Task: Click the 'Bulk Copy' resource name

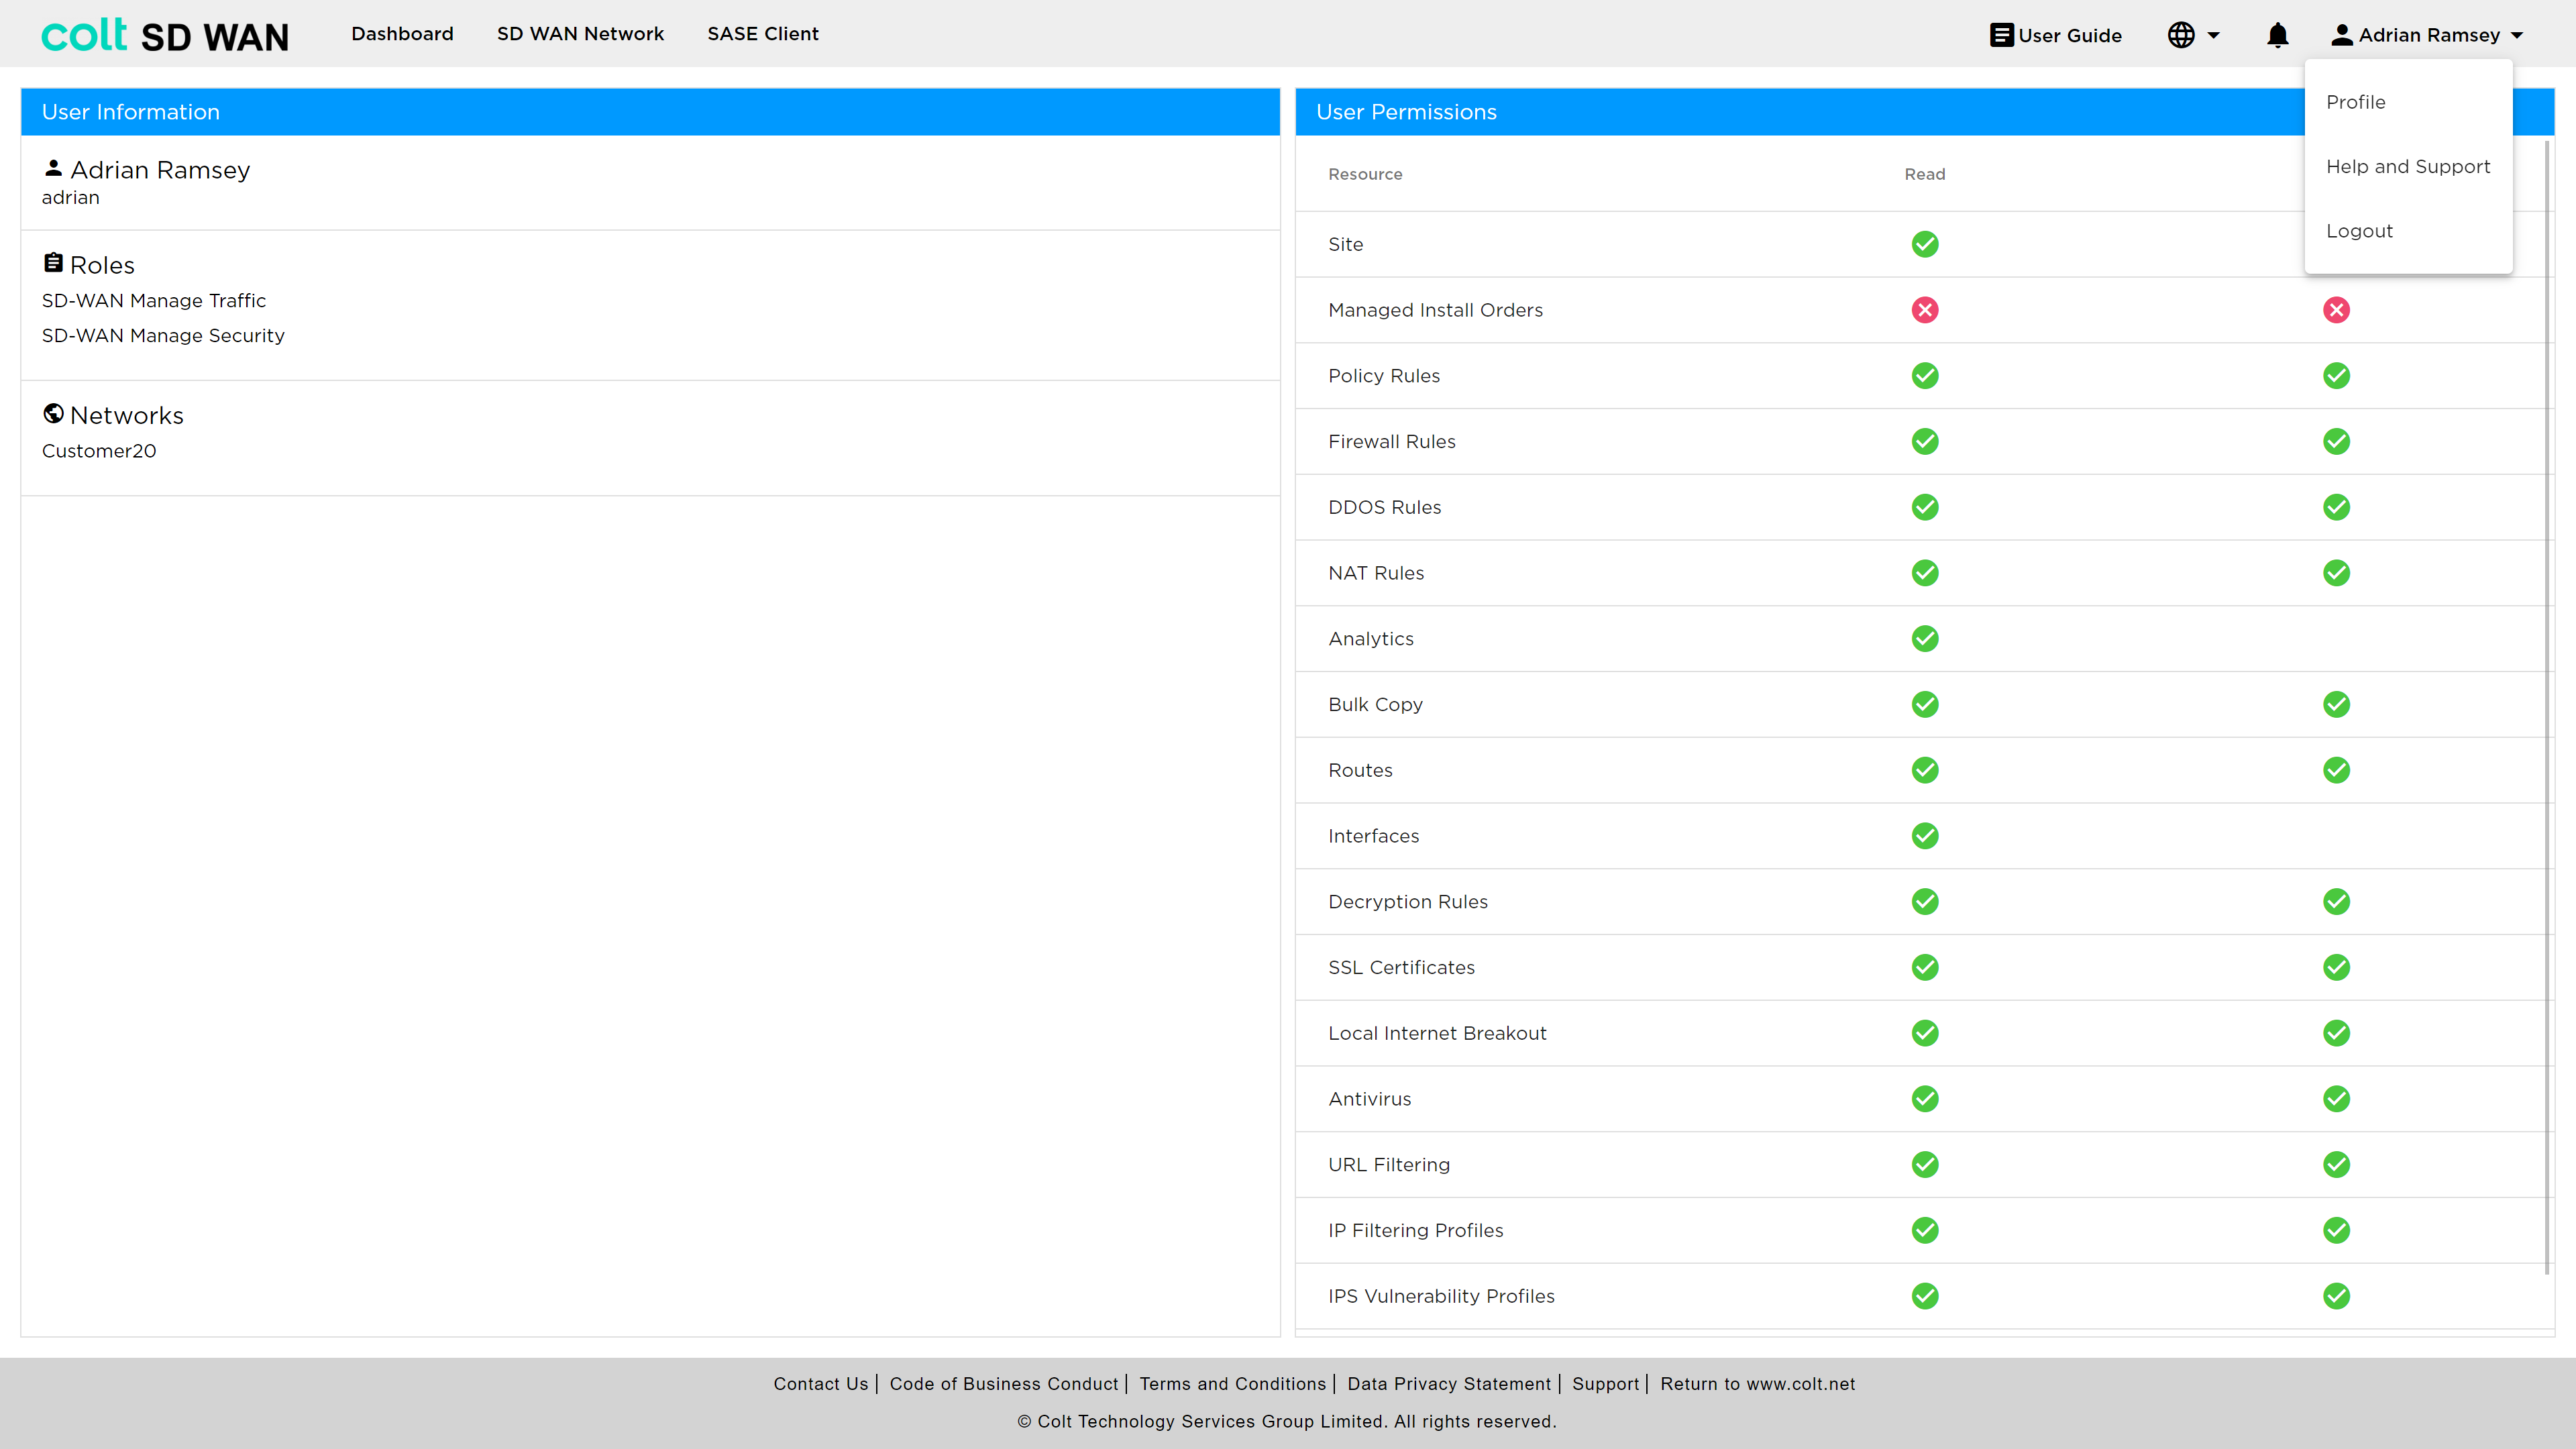Action: pos(1375,705)
